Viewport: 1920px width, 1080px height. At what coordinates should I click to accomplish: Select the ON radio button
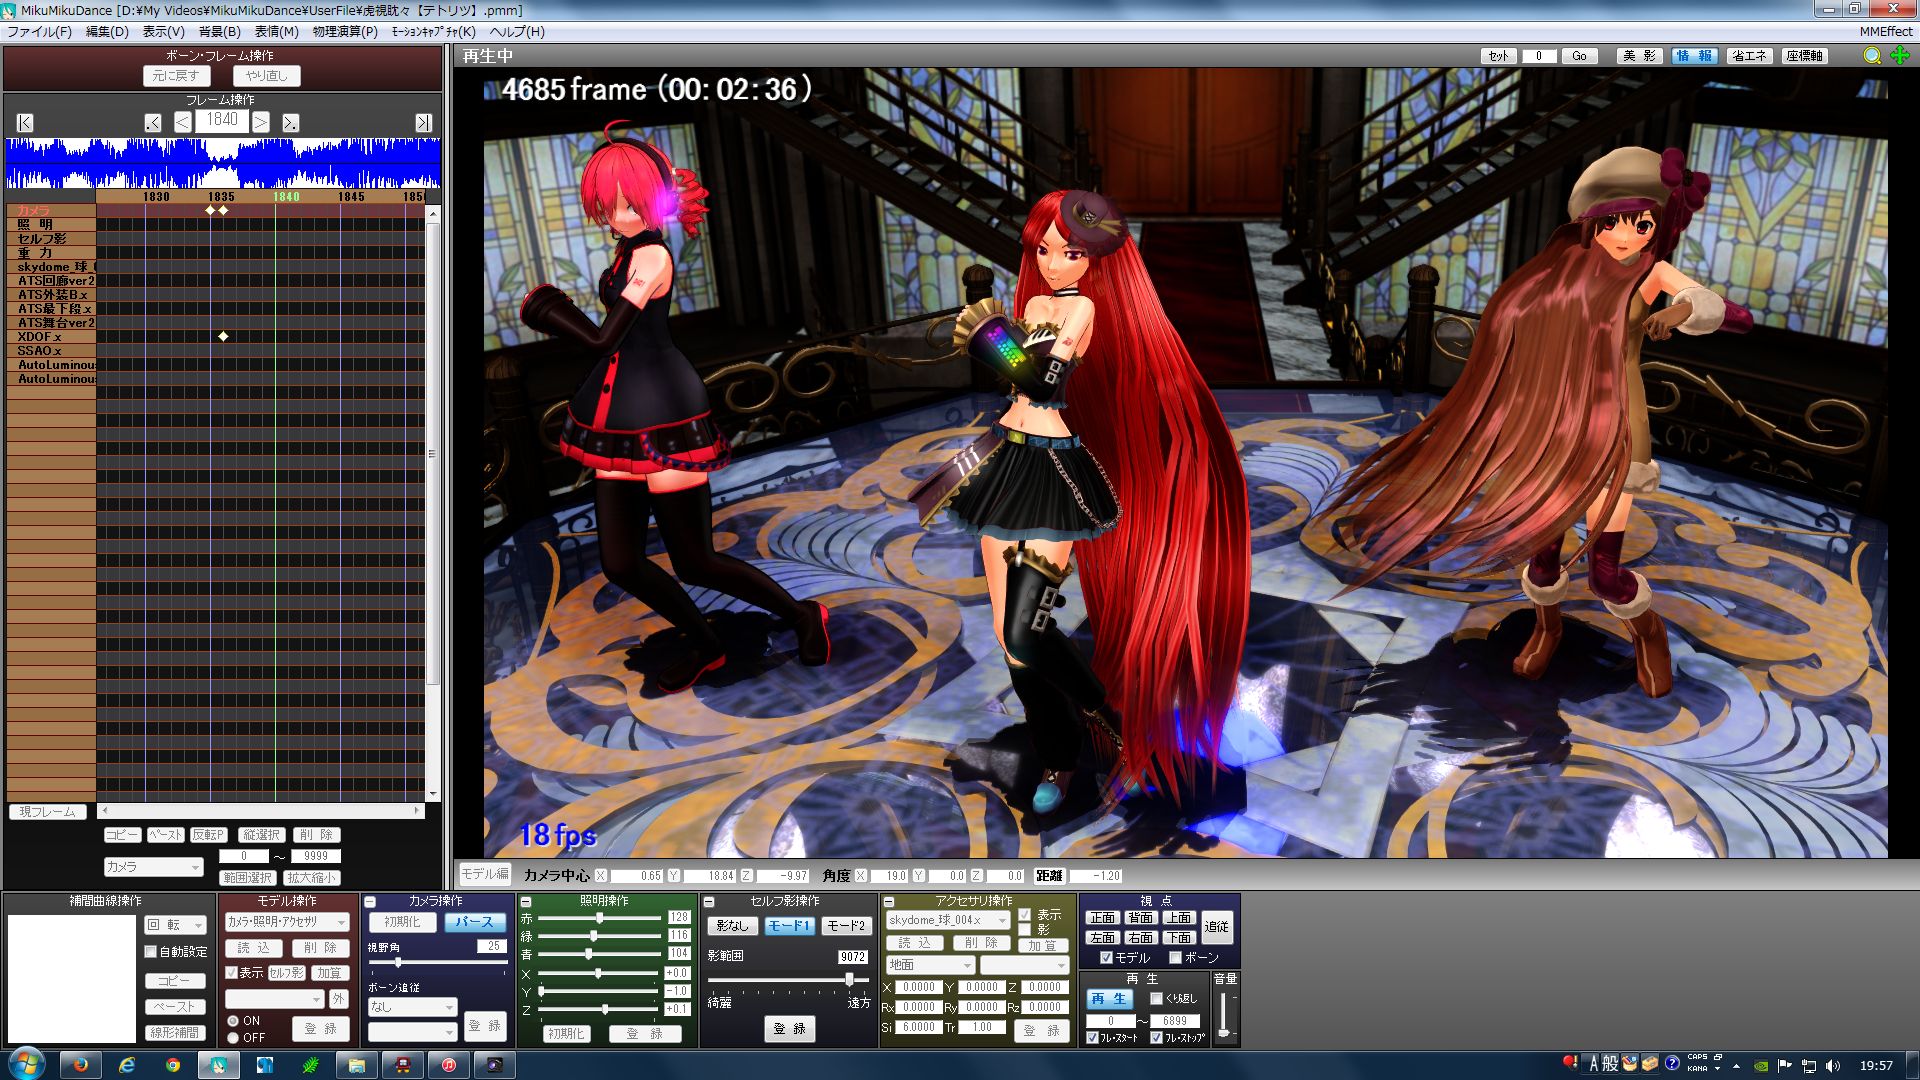click(233, 1021)
